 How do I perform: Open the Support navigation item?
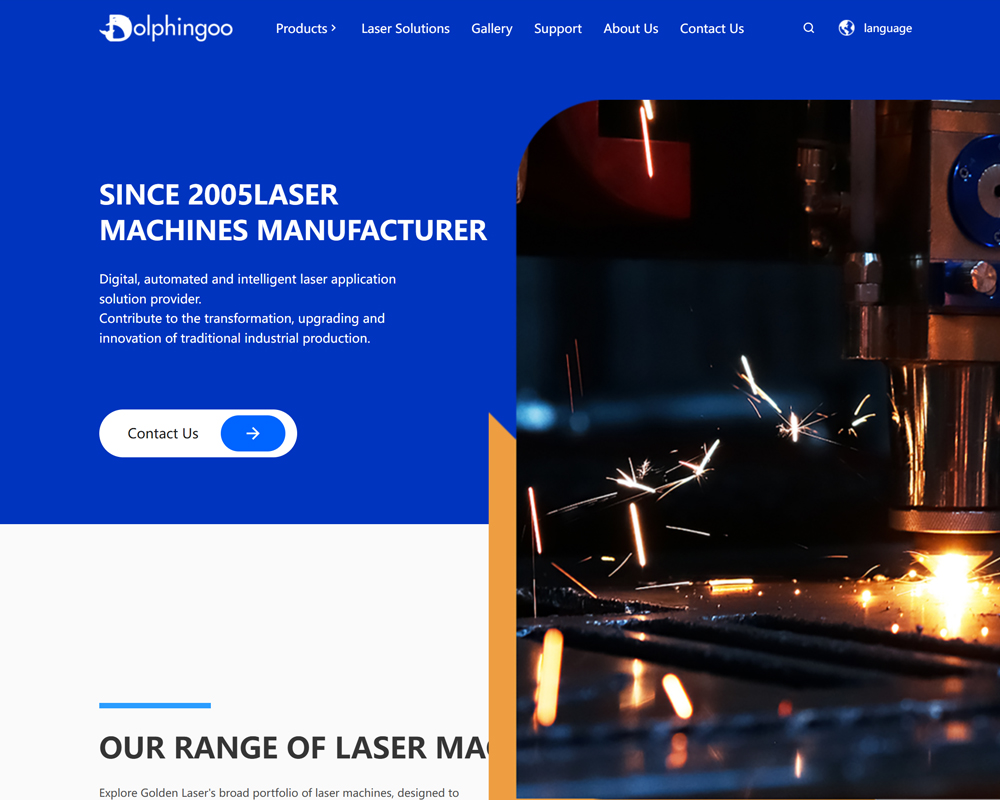click(x=557, y=28)
